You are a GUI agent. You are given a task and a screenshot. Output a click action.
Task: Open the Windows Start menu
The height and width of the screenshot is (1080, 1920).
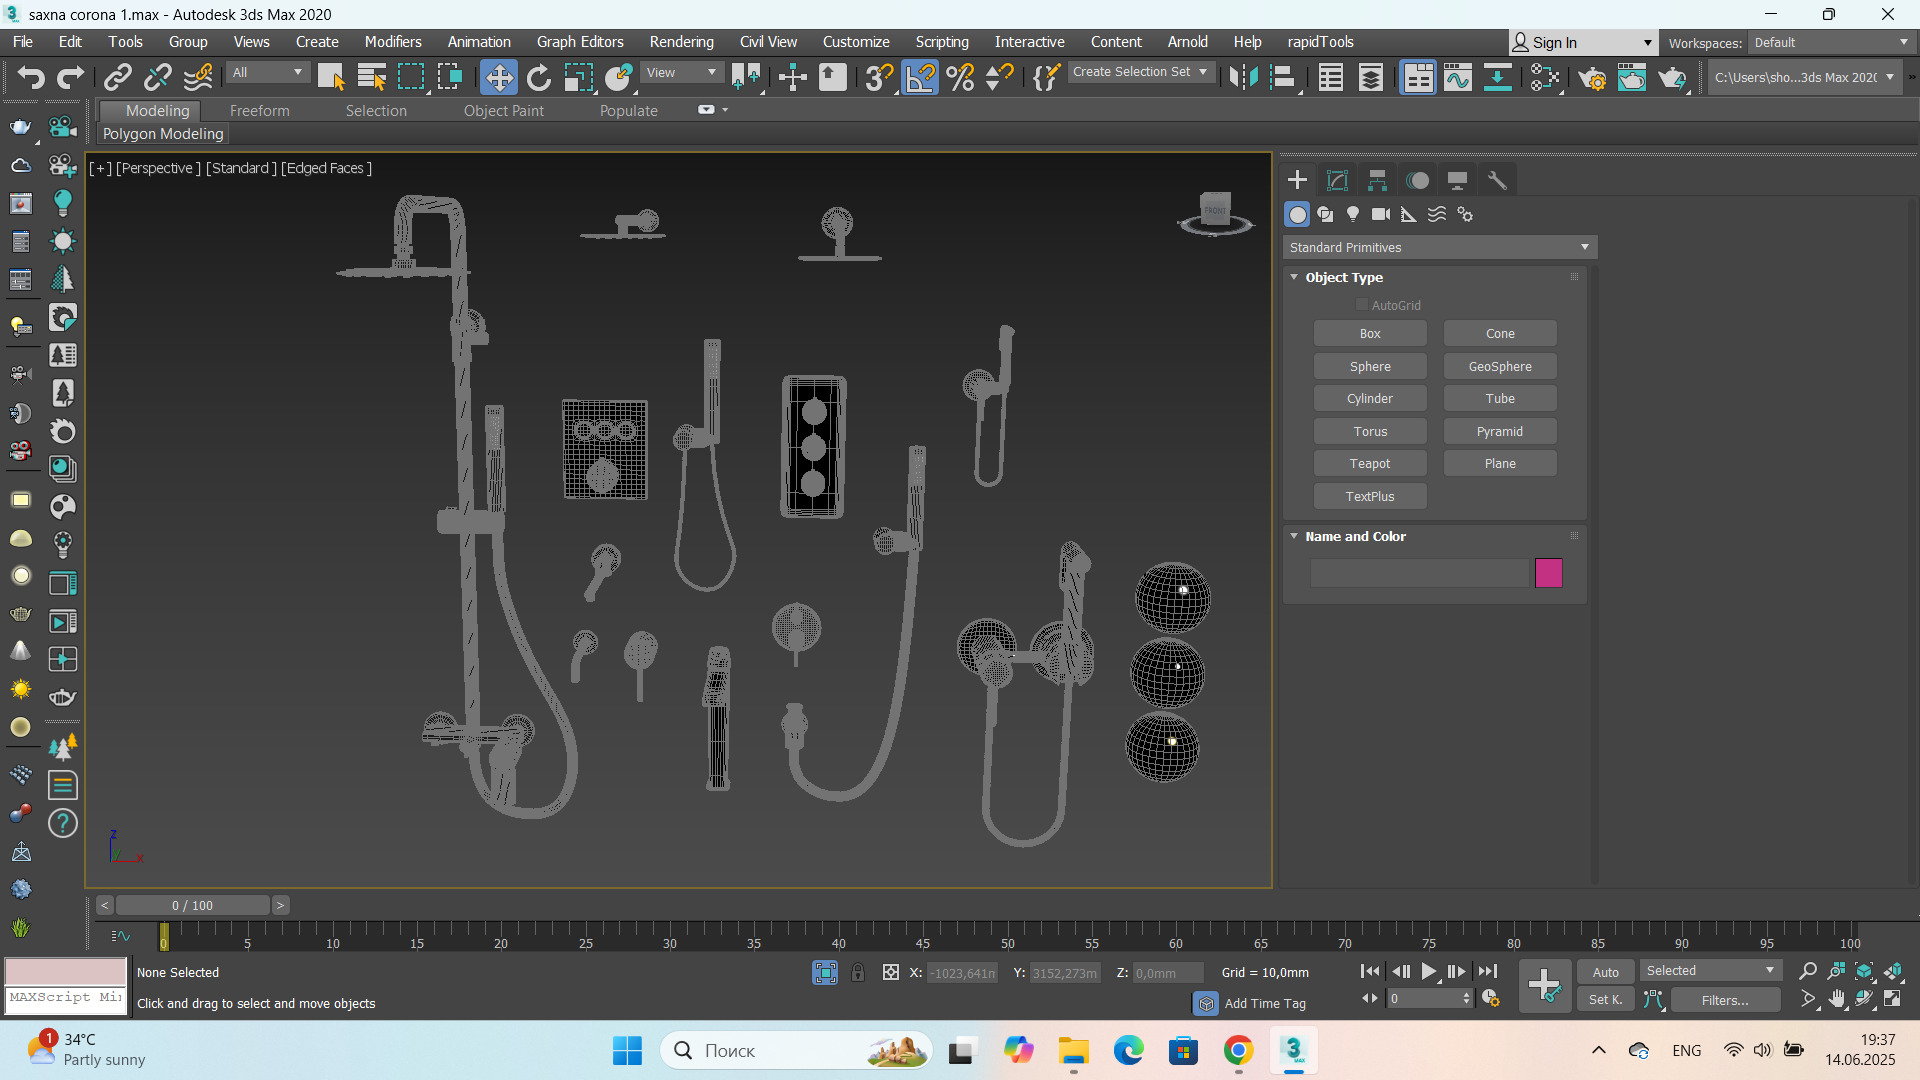(627, 1050)
